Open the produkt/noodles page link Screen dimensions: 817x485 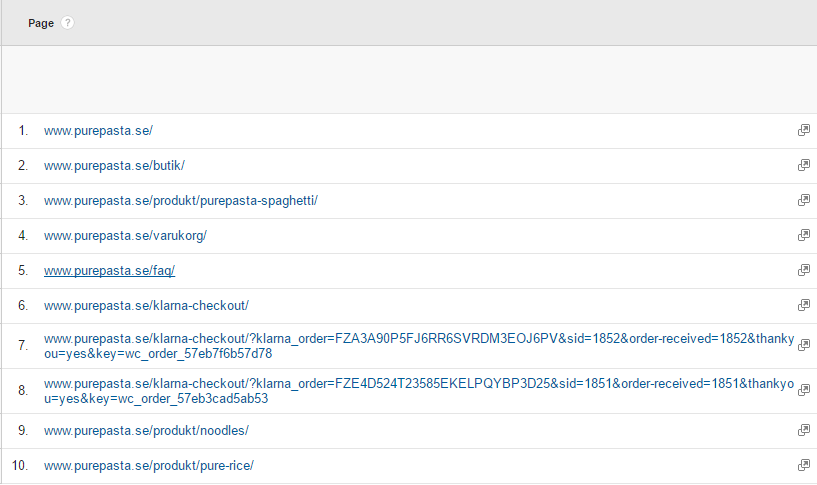pyautogui.click(x=146, y=430)
